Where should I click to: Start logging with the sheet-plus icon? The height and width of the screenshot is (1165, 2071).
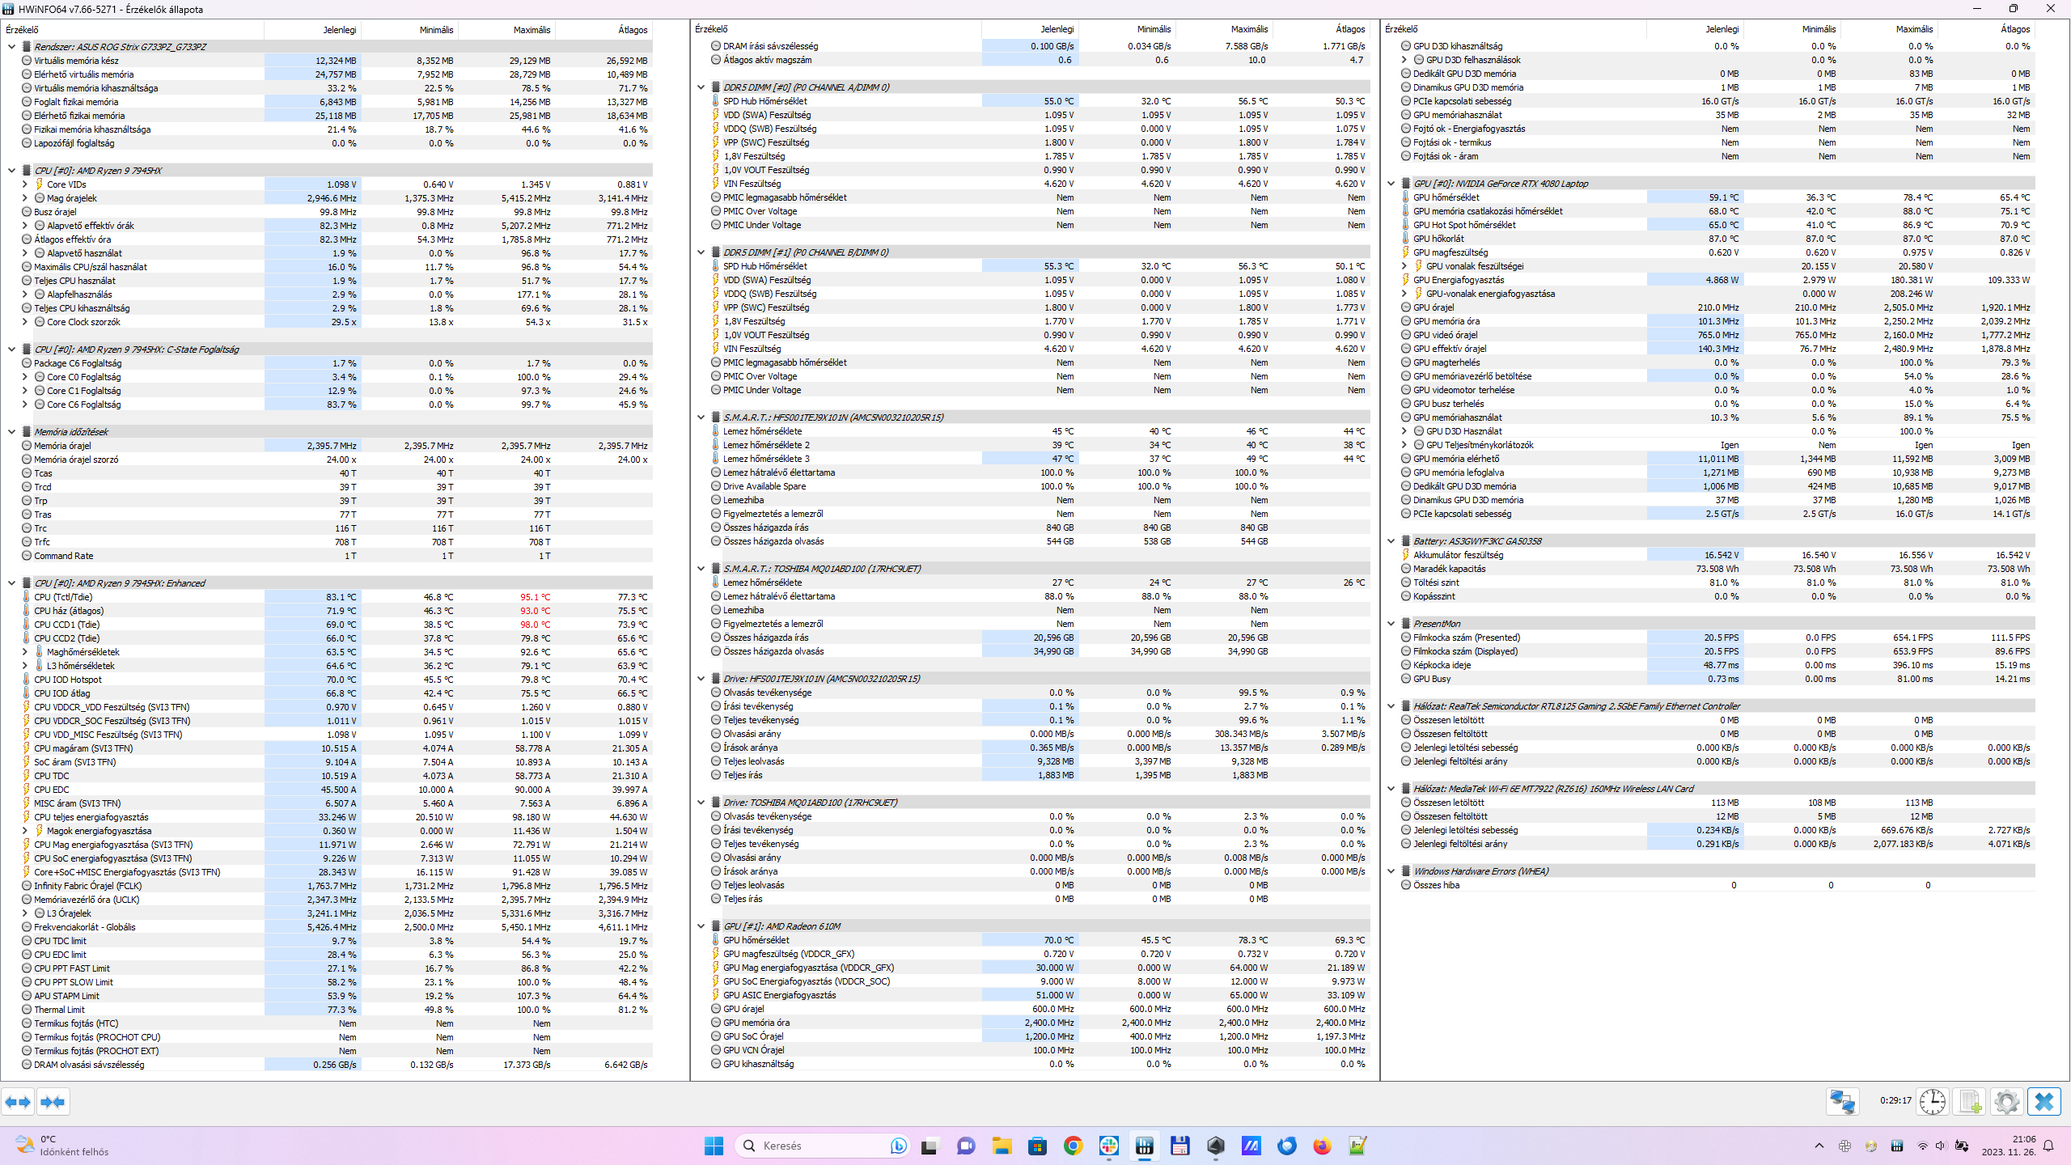[x=1969, y=1102]
